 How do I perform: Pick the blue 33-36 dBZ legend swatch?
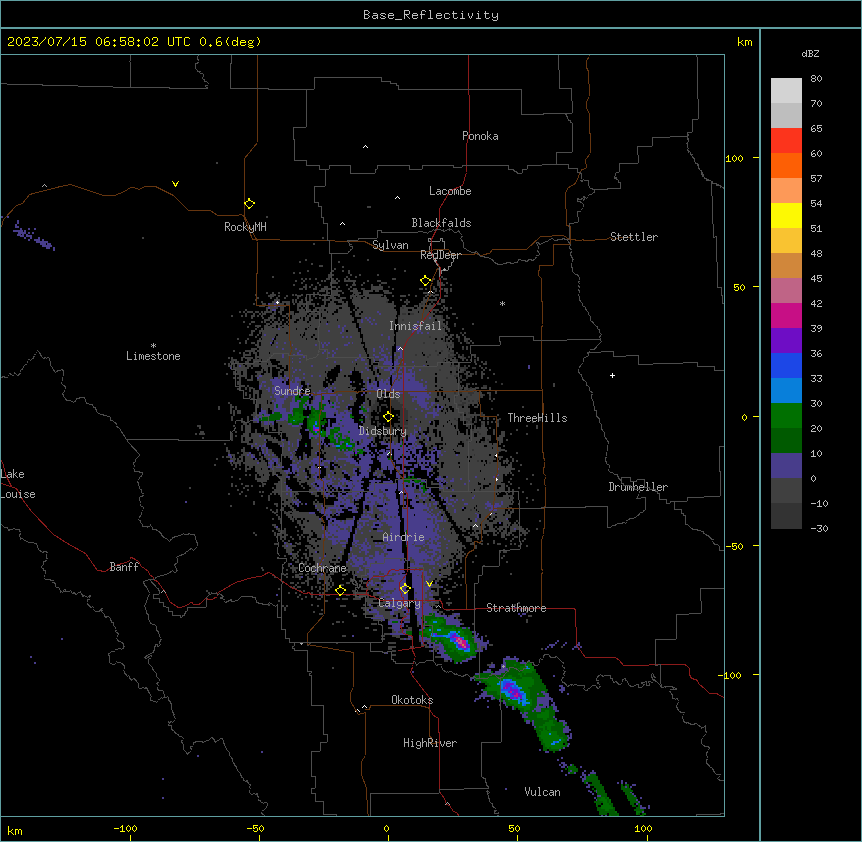[x=786, y=365]
